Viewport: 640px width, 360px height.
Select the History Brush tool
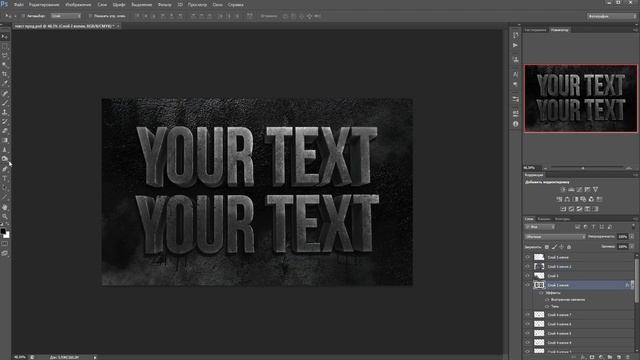point(4,122)
